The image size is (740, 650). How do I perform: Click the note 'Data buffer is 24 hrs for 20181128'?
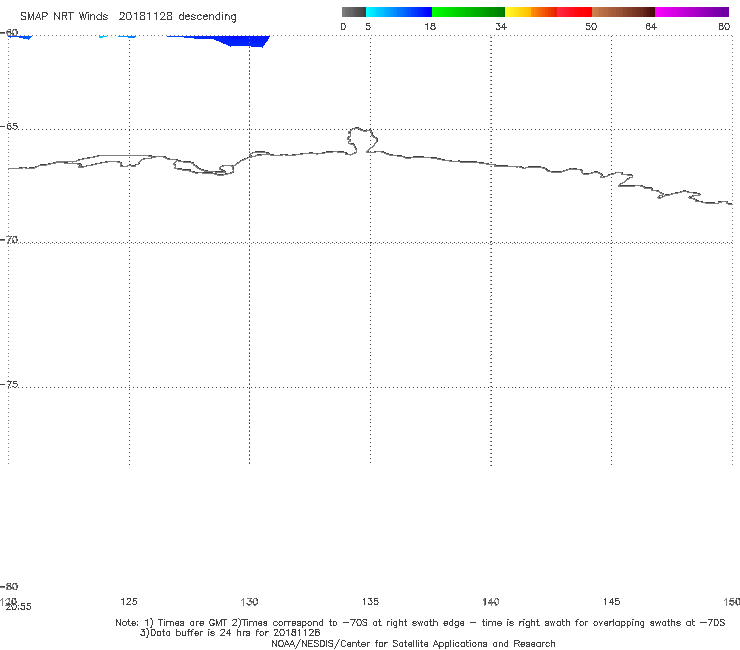(x=230, y=633)
